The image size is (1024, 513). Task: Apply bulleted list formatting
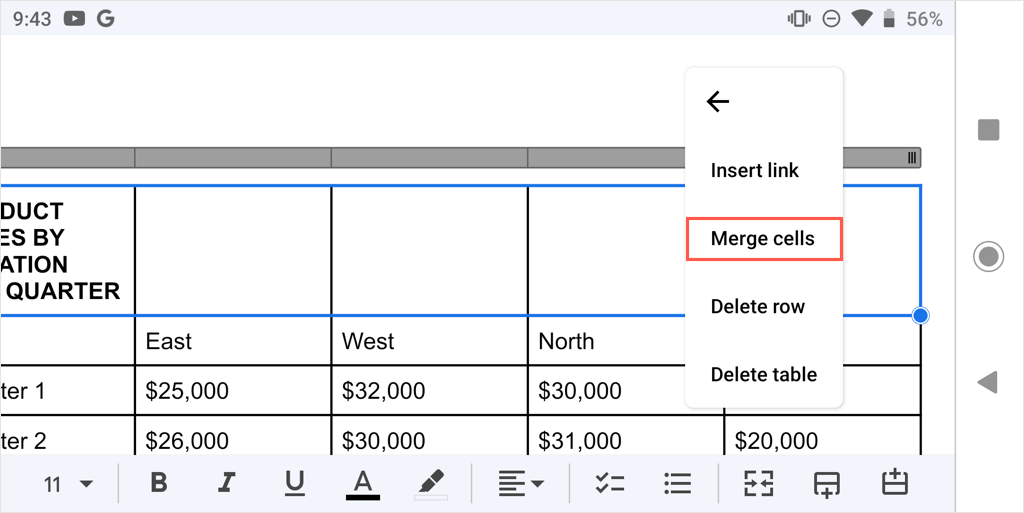tap(677, 484)
